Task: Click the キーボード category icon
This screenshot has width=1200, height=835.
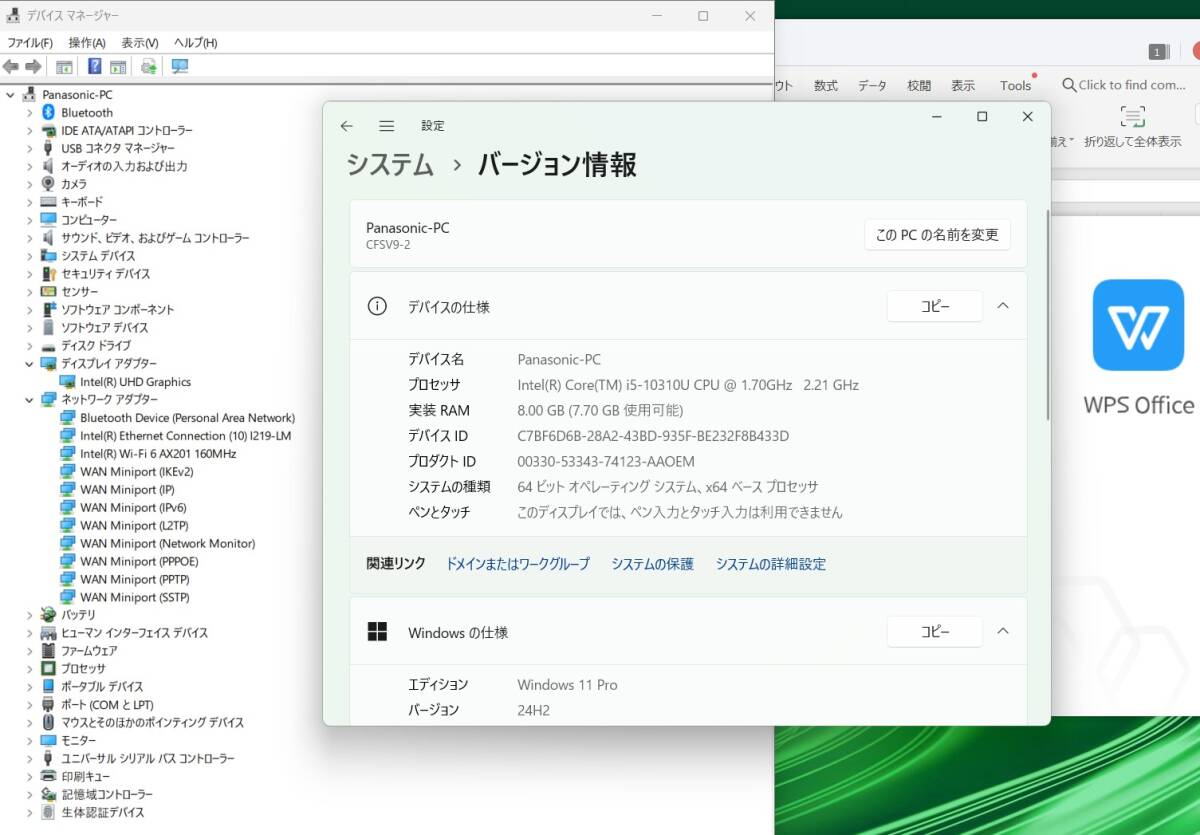Action: 48,202
